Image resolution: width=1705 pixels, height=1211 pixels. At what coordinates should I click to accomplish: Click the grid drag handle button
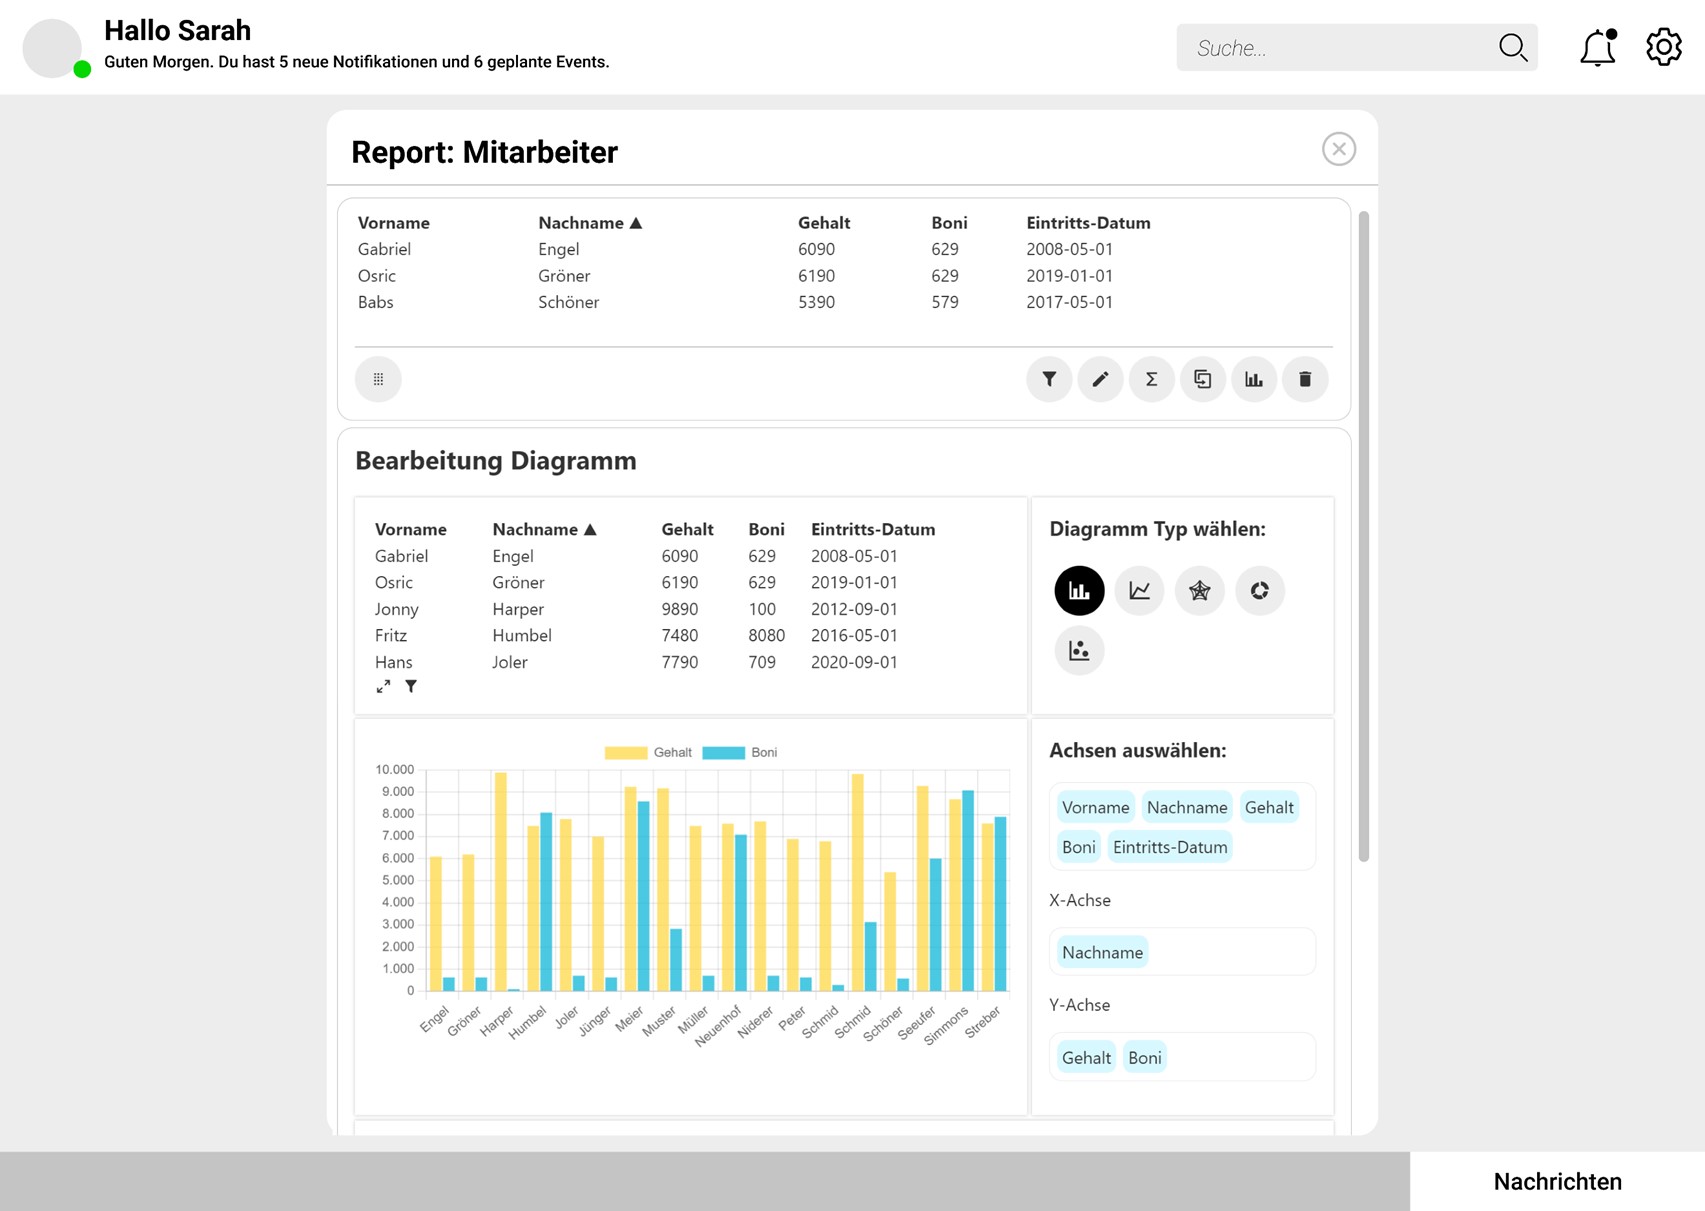(378, 379)
